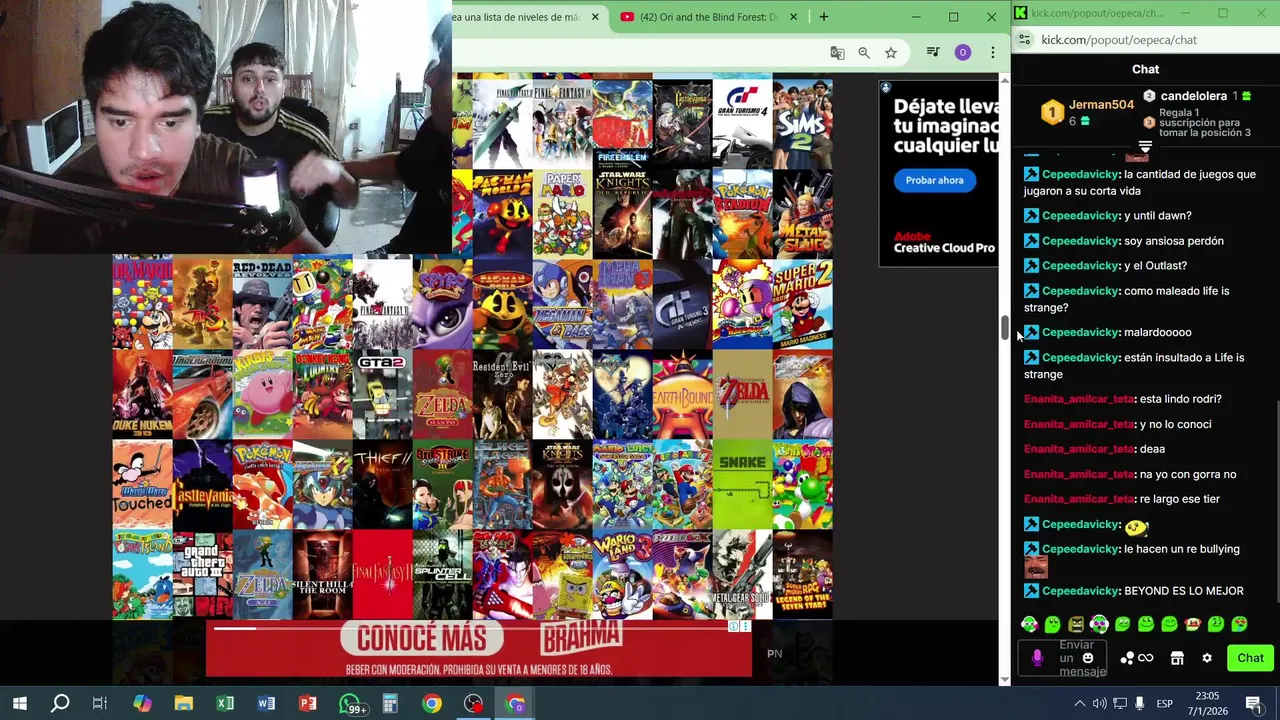1280x720 pixels.
Task: Open OBS Studio from the taskbar
Action: point(473,704)
